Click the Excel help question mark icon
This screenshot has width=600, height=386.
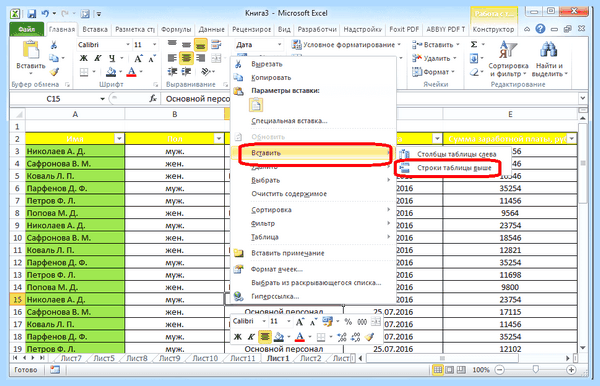[540, 29]
